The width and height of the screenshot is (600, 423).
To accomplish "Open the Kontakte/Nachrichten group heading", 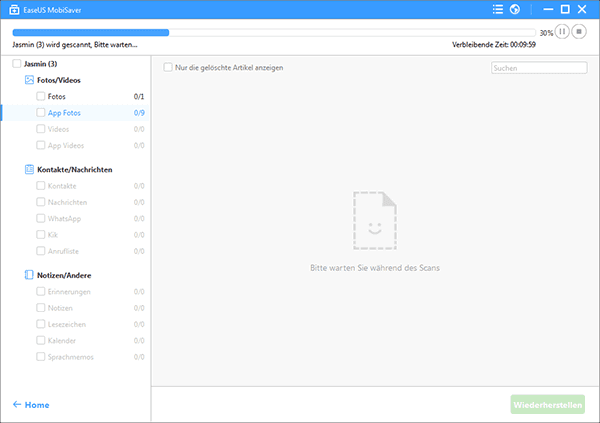I will pyautogui.click(x=75, y=170).
